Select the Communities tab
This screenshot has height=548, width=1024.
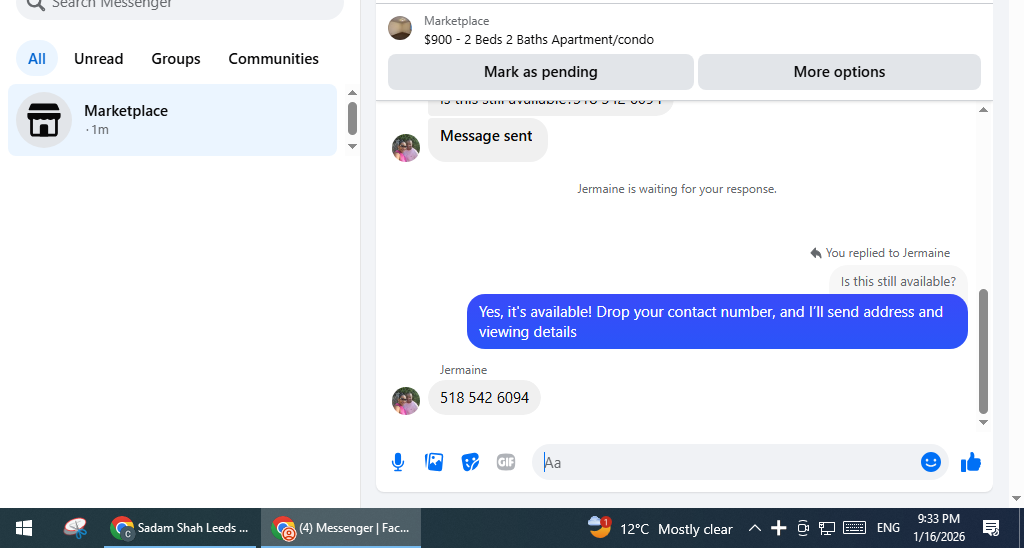[274, 59]
